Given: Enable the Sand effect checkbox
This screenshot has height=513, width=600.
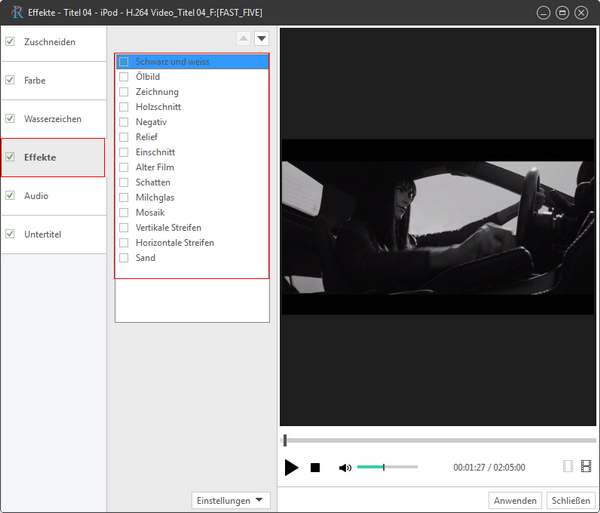Looking at the screenshot, I should point(124,258).
